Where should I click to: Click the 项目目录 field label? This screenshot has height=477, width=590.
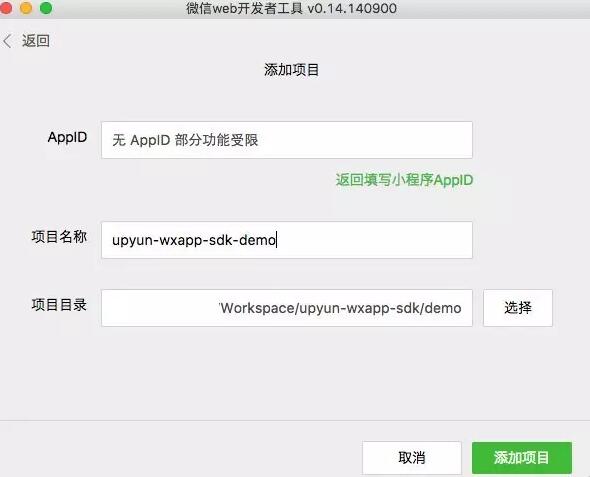click(x=59, y=305)
